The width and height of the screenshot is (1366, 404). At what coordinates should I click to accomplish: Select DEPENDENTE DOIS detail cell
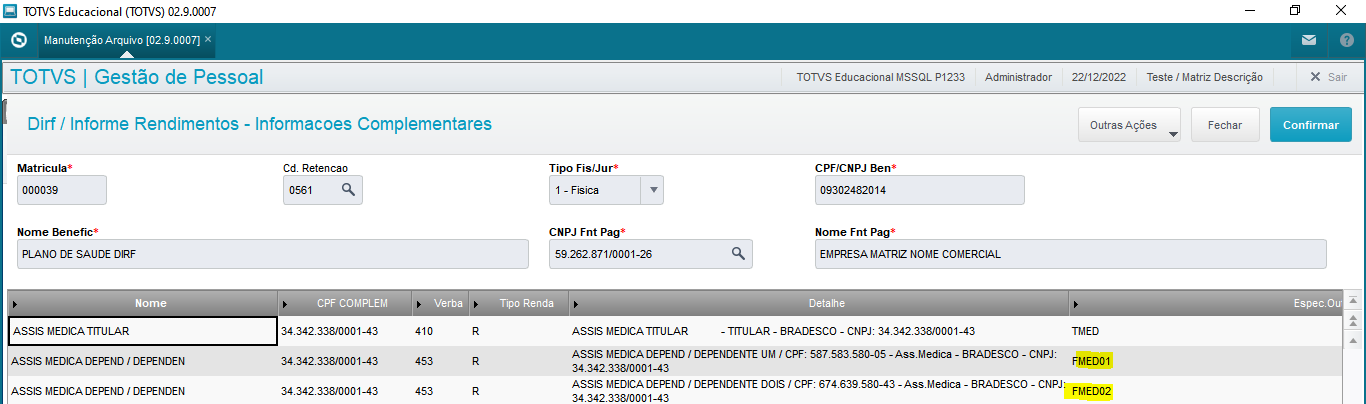819,391
